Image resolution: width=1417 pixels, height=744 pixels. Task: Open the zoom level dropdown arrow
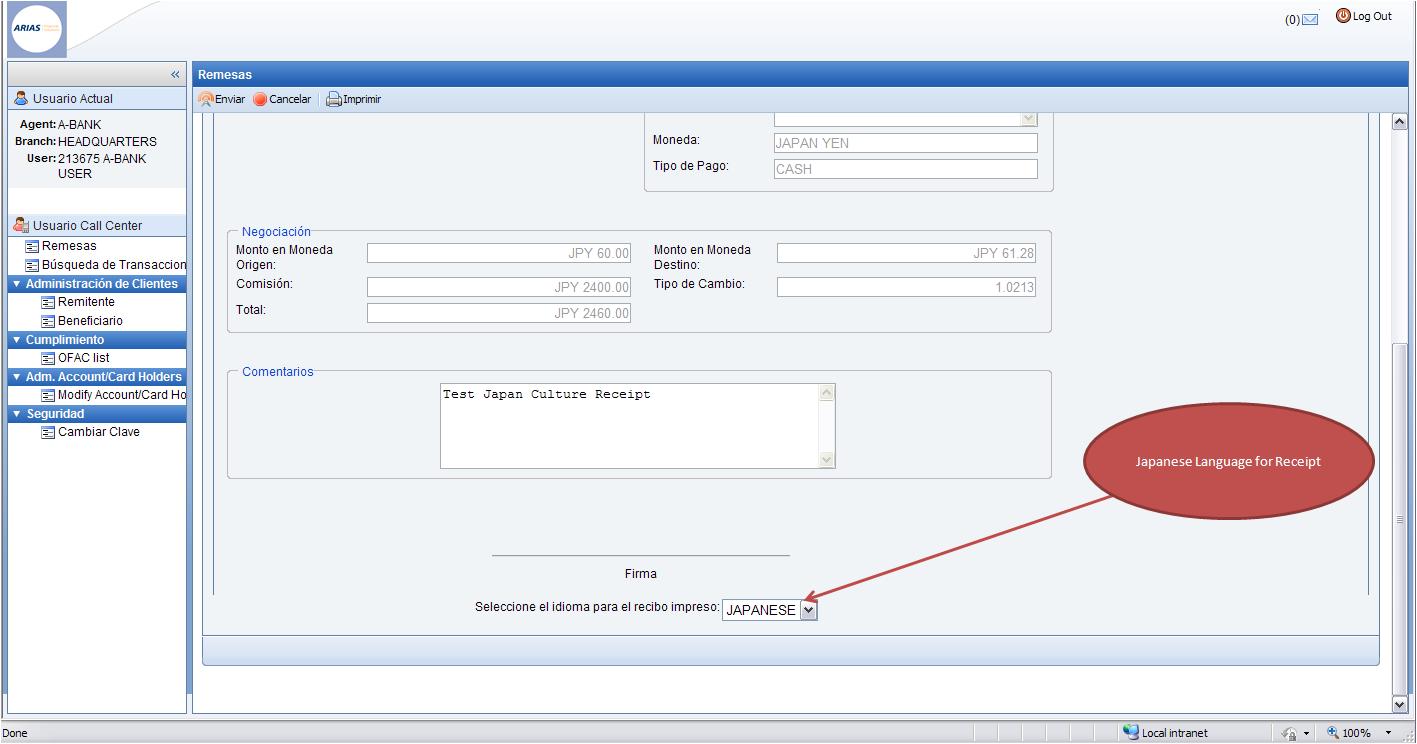click(1388, 733)
